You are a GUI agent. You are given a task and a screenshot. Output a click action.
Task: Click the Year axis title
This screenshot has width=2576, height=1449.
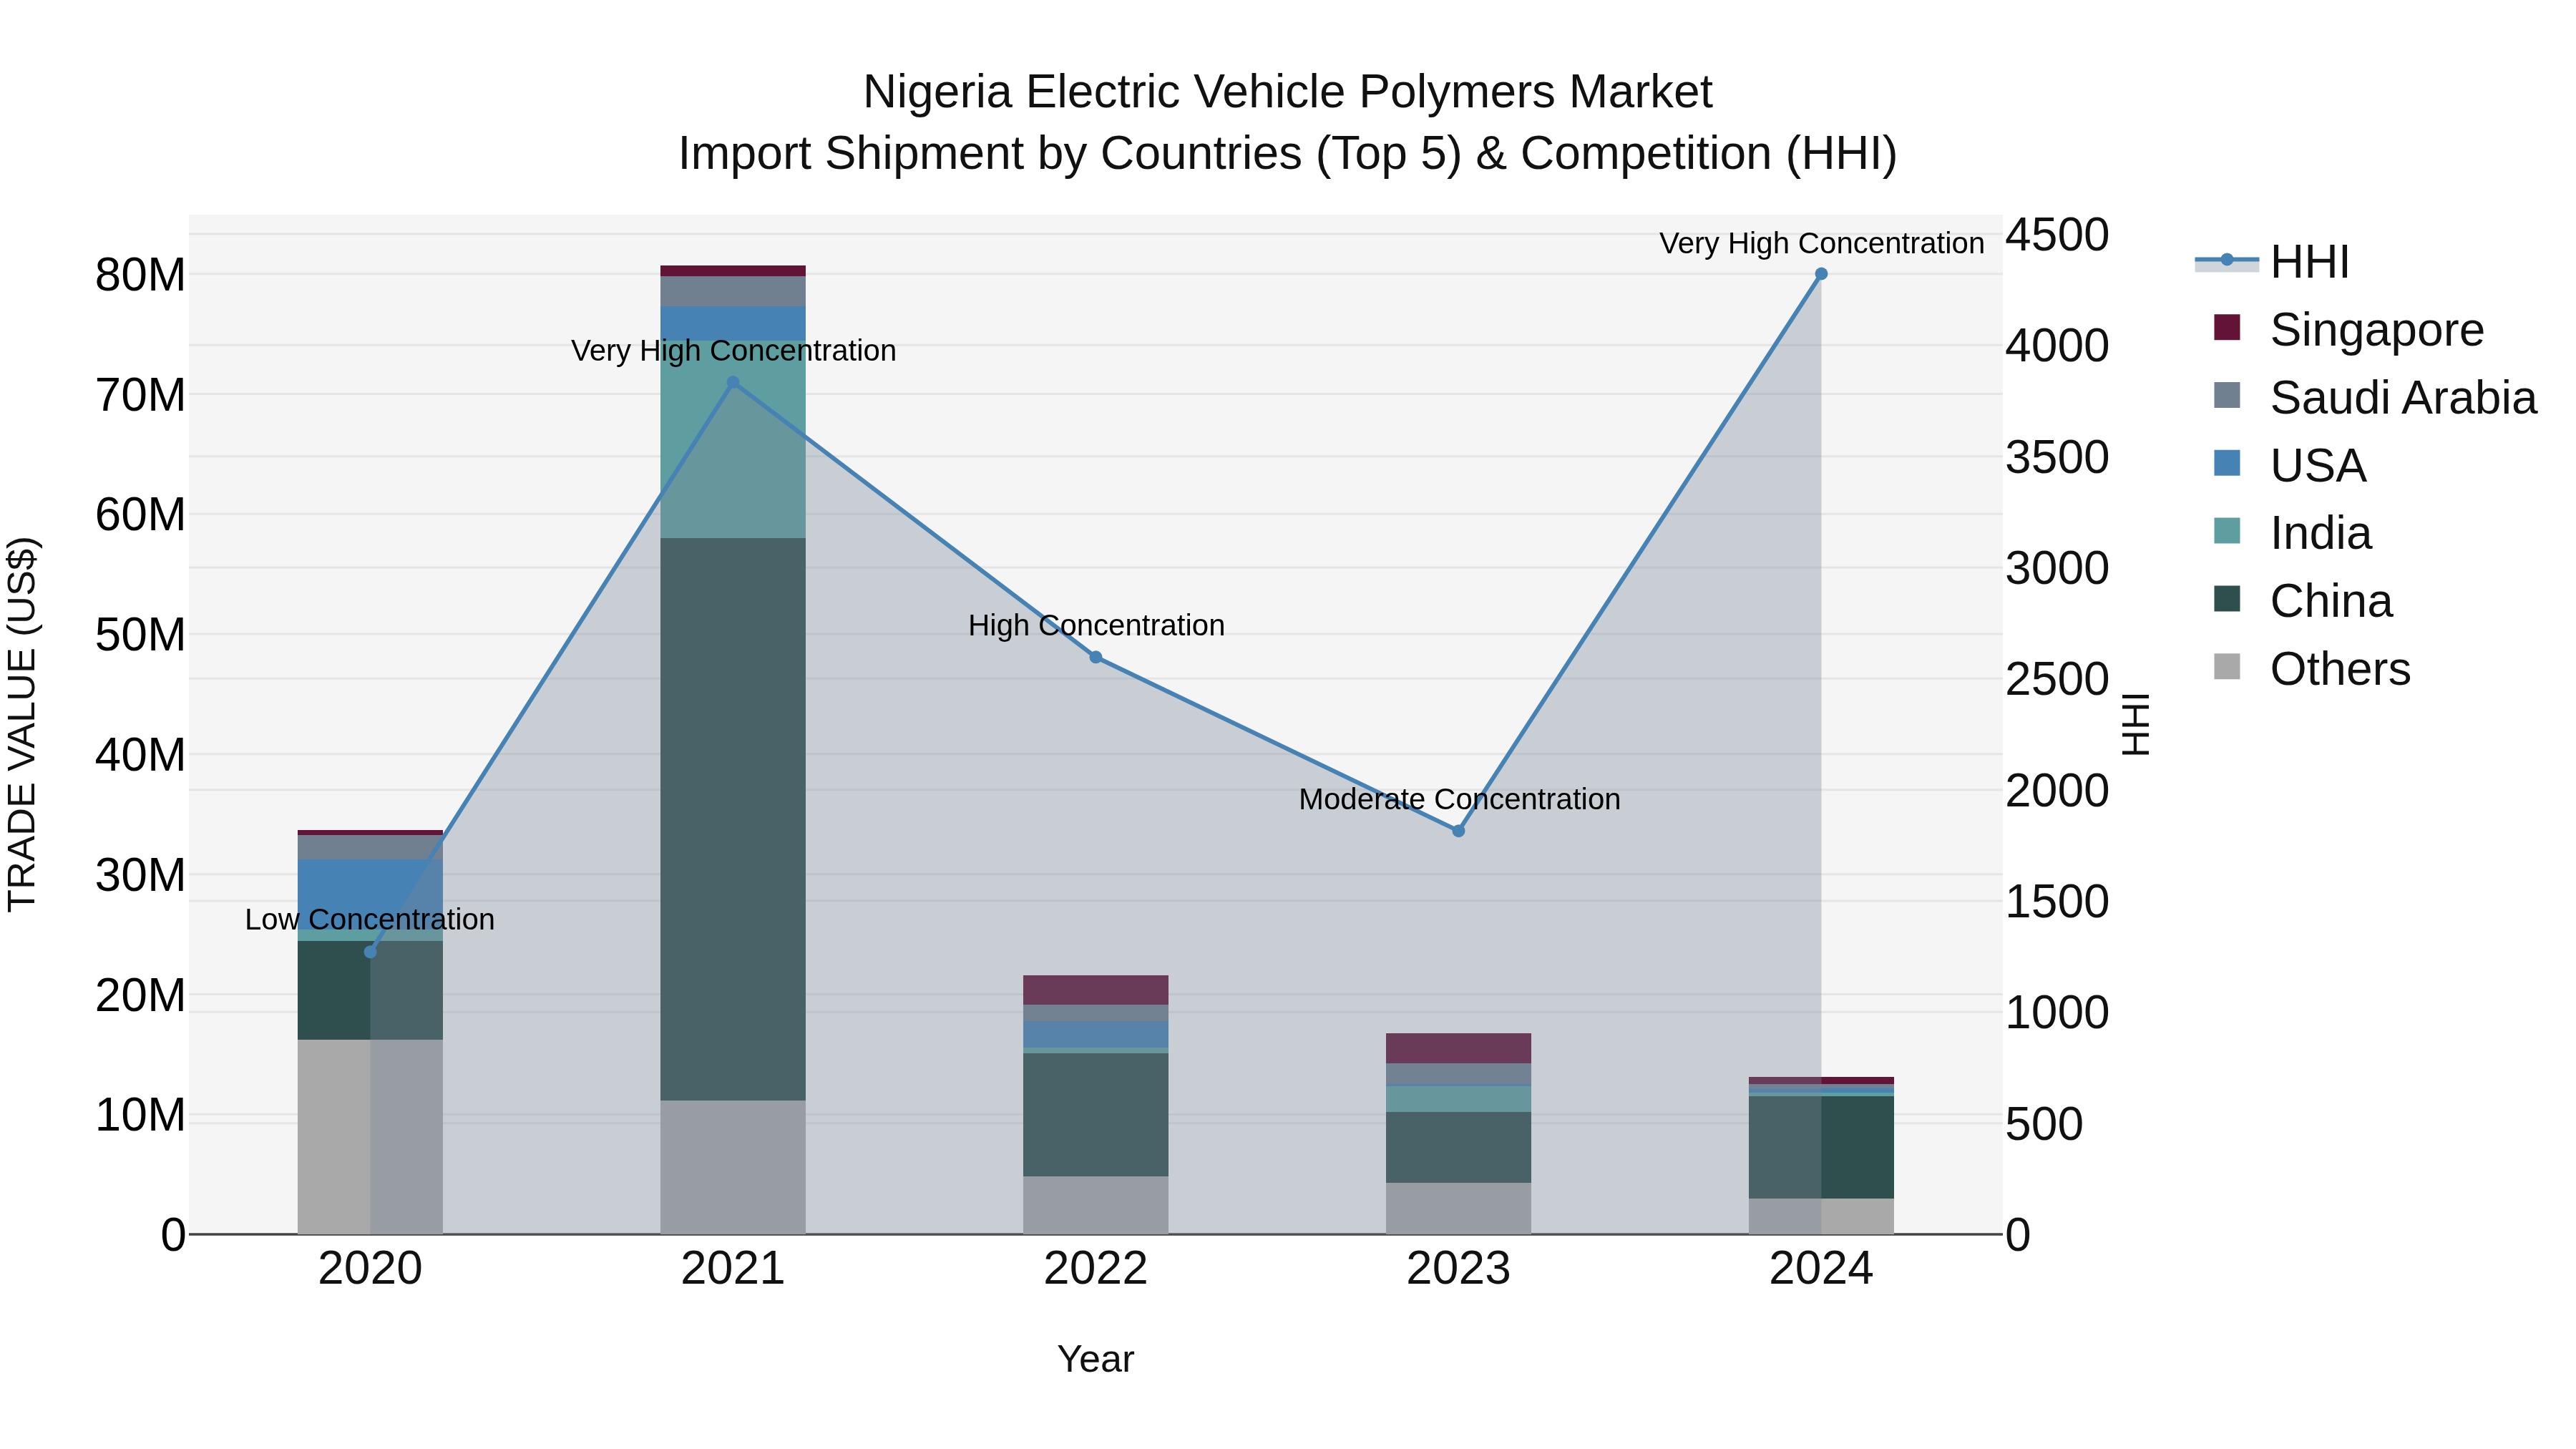(x=1096, y=1359)
